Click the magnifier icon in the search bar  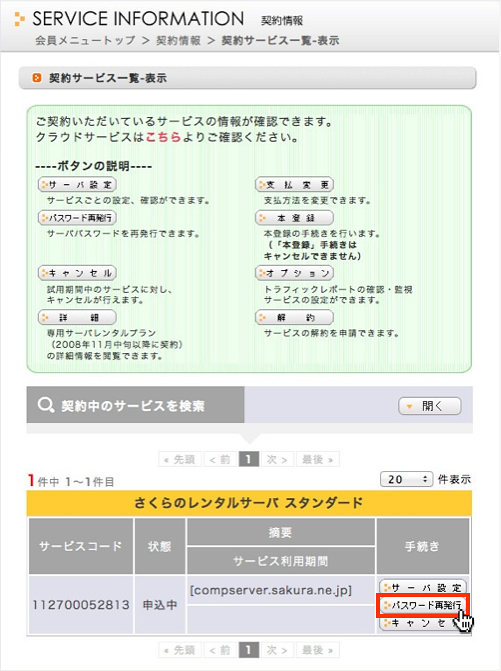[46, 405]
